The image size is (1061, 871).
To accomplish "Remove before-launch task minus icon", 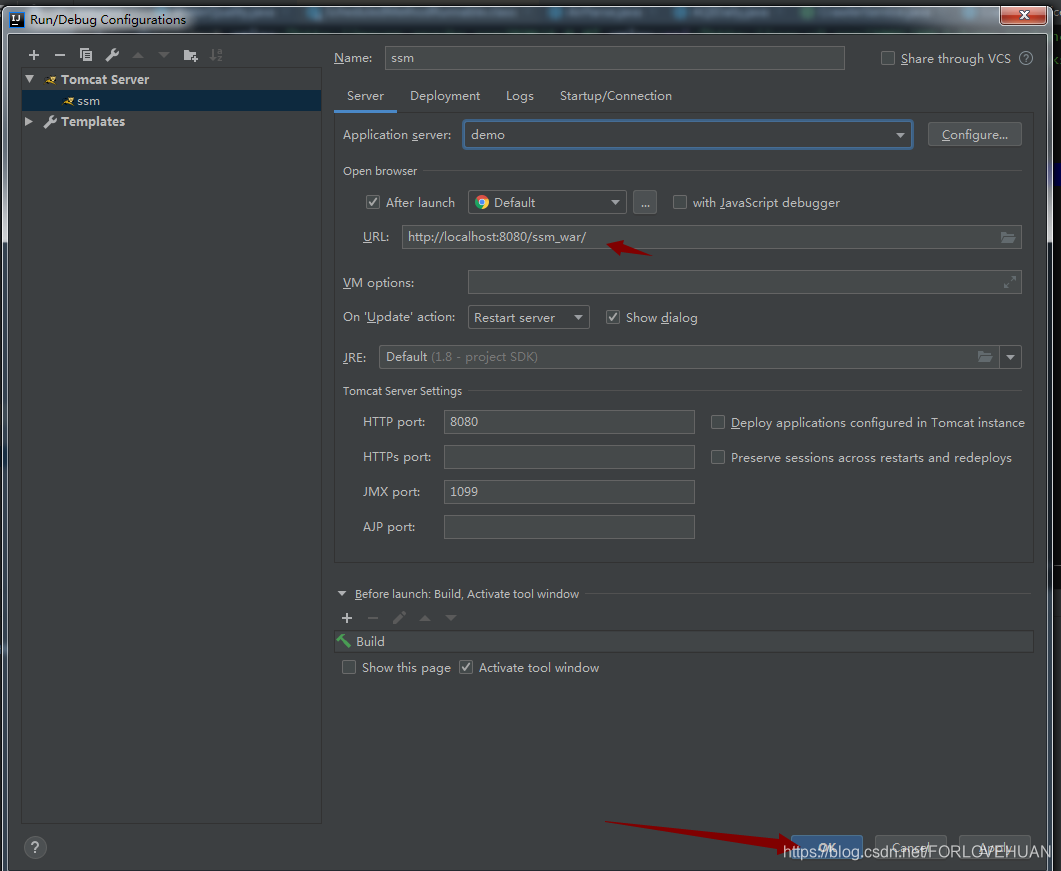I will coord(373,618).
